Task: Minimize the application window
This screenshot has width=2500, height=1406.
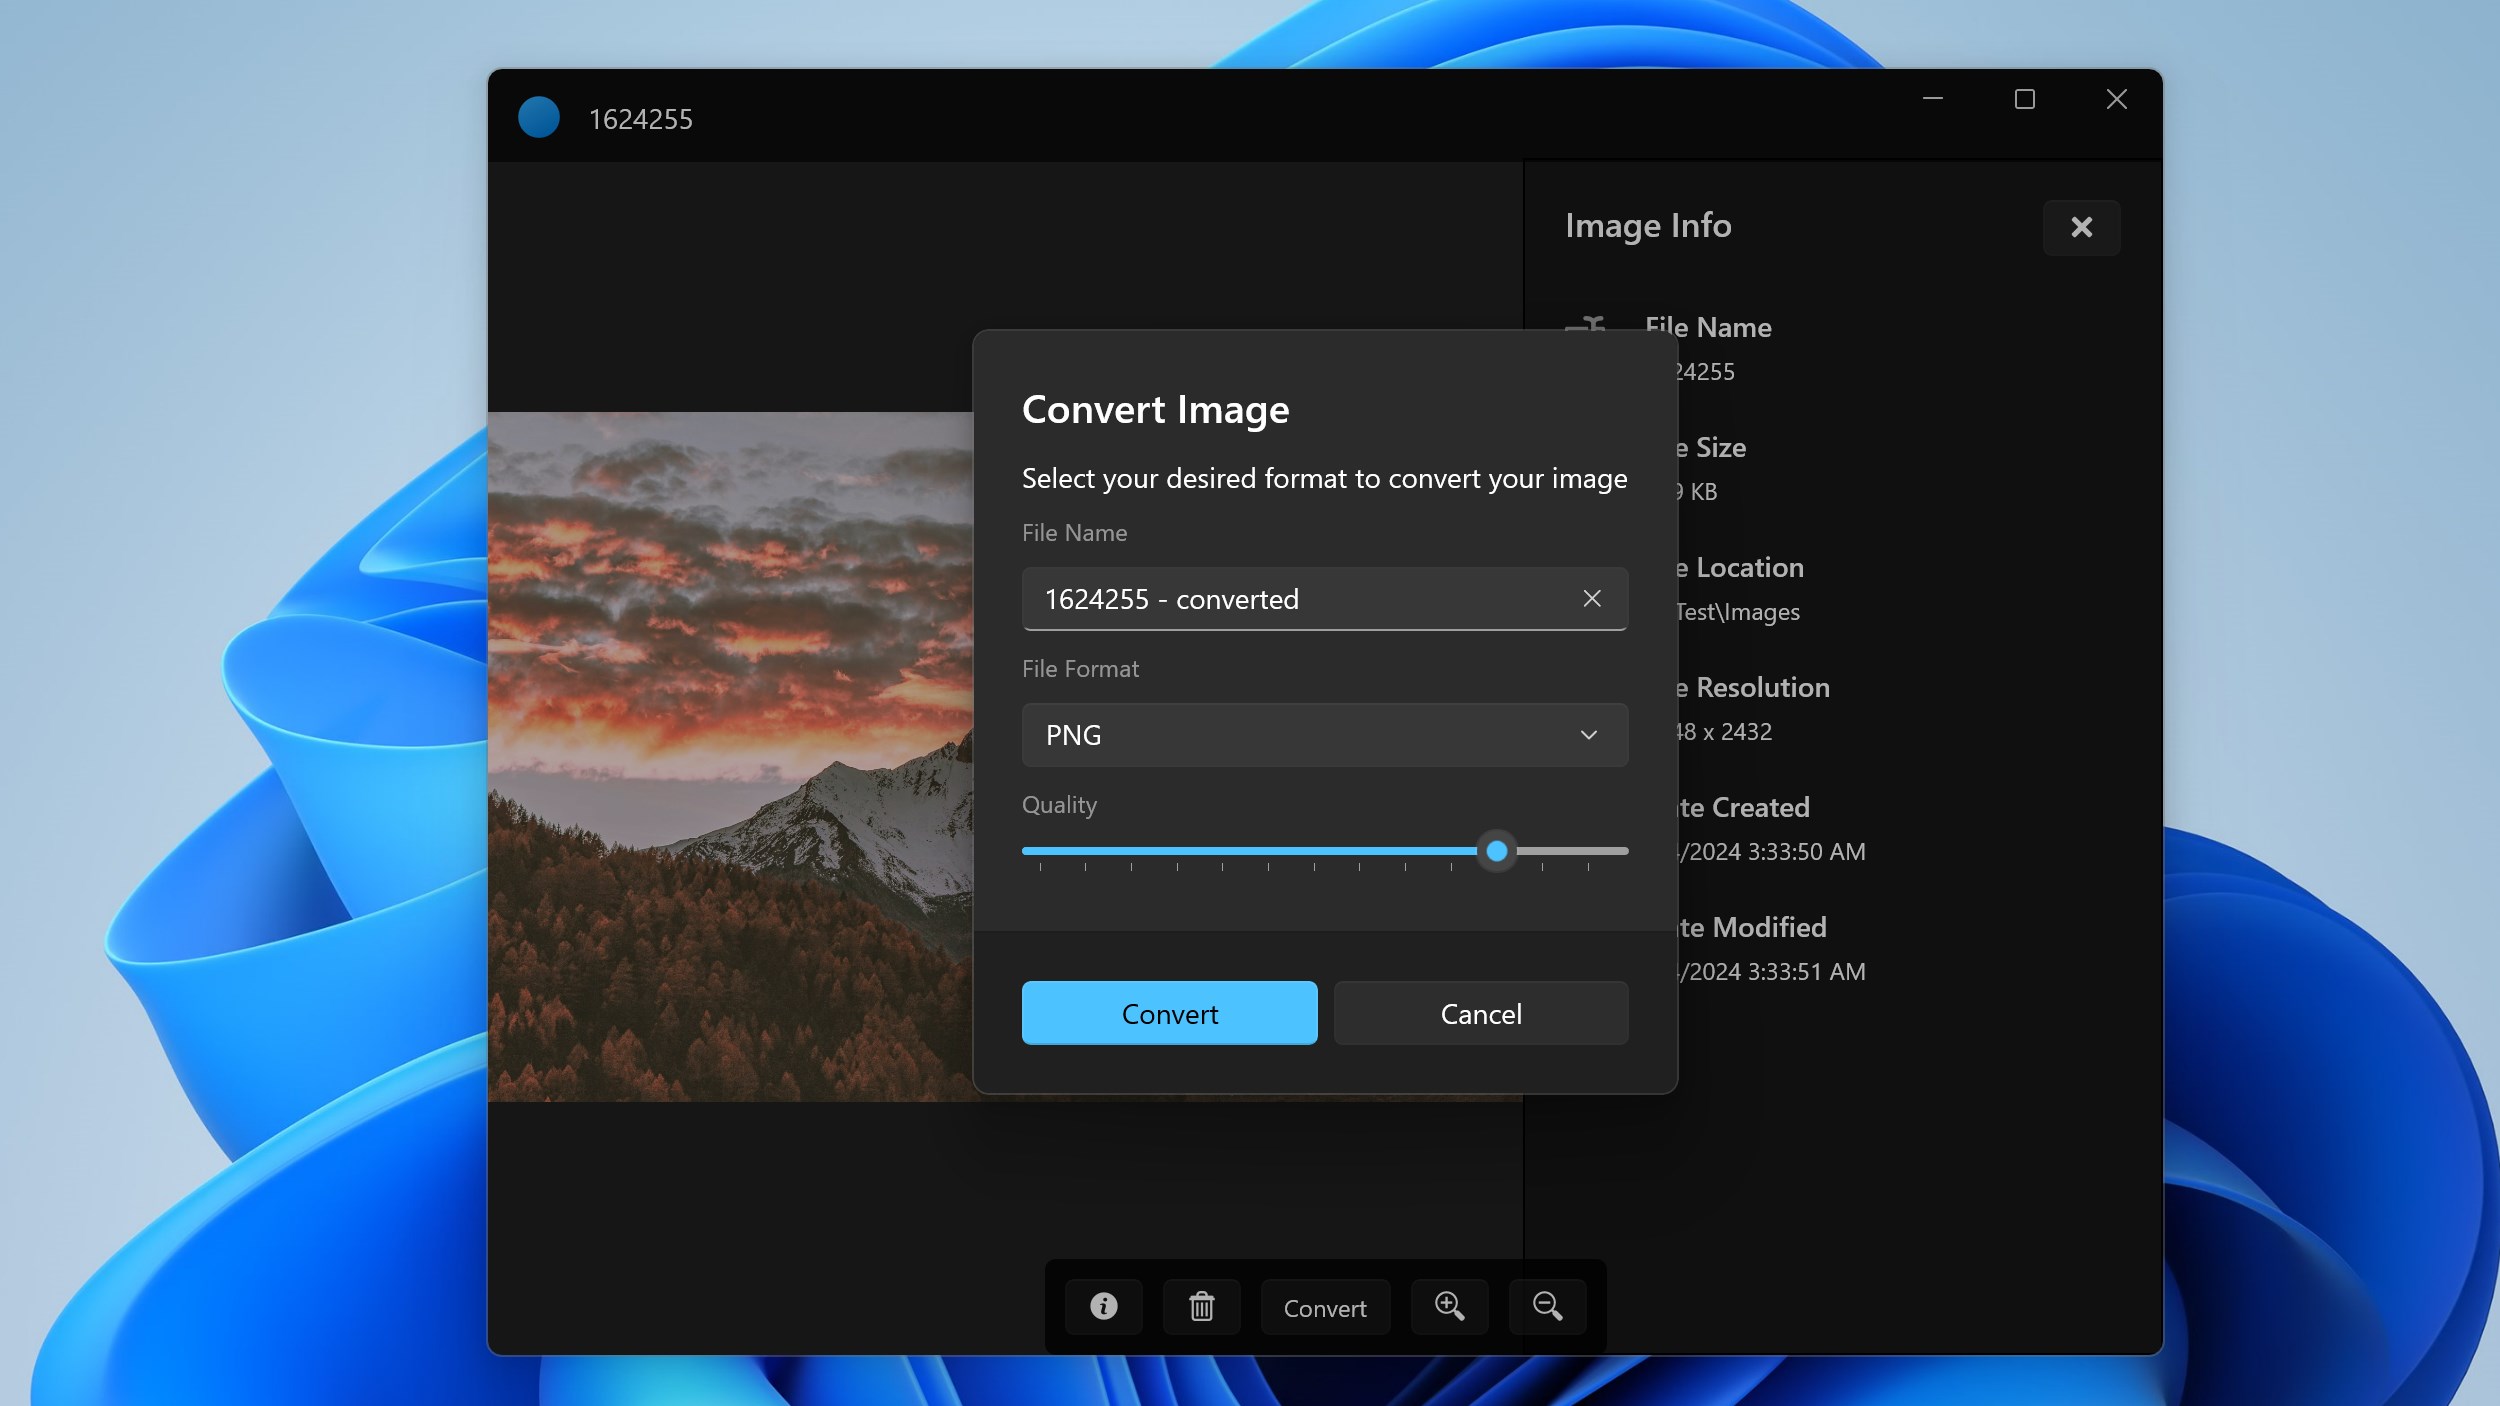Action: [x=1932, y=98]
